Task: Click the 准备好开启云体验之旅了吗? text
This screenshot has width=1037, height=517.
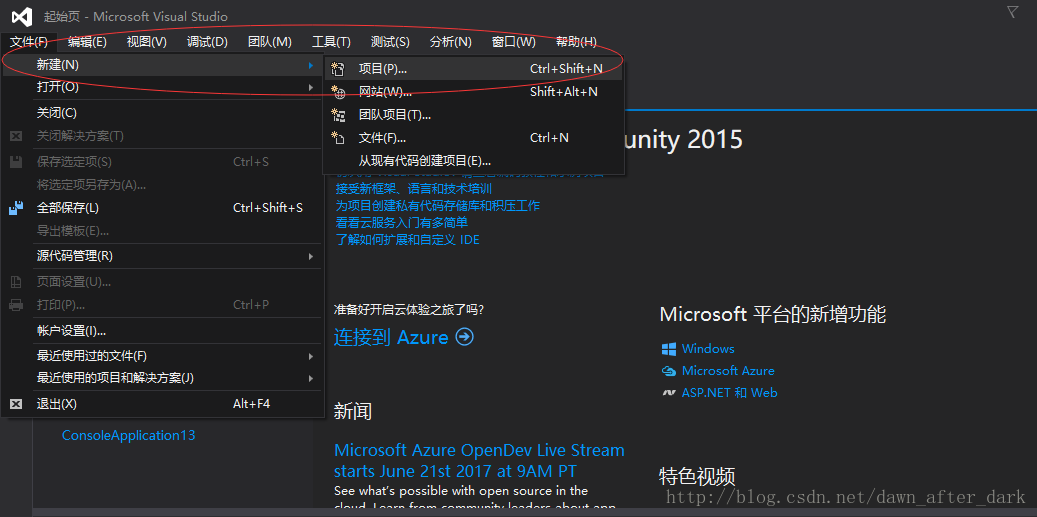Action: 409,309
